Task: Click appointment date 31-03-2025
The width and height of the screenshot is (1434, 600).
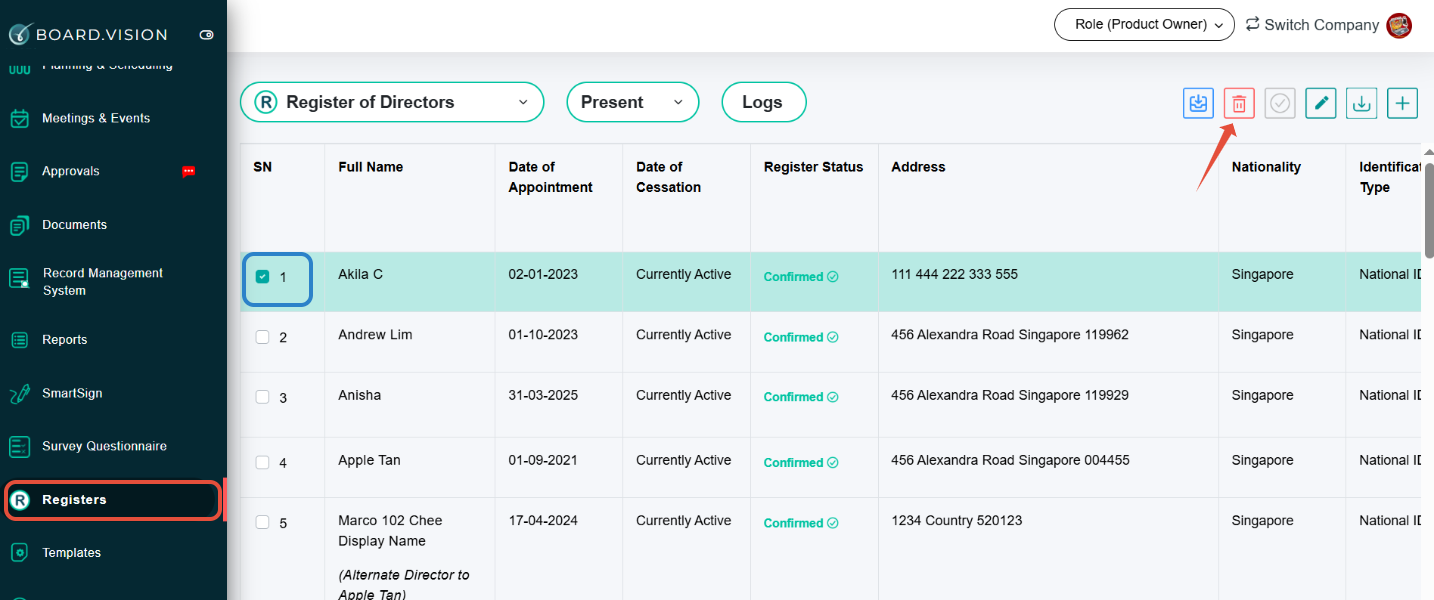Action: point(543,395)
